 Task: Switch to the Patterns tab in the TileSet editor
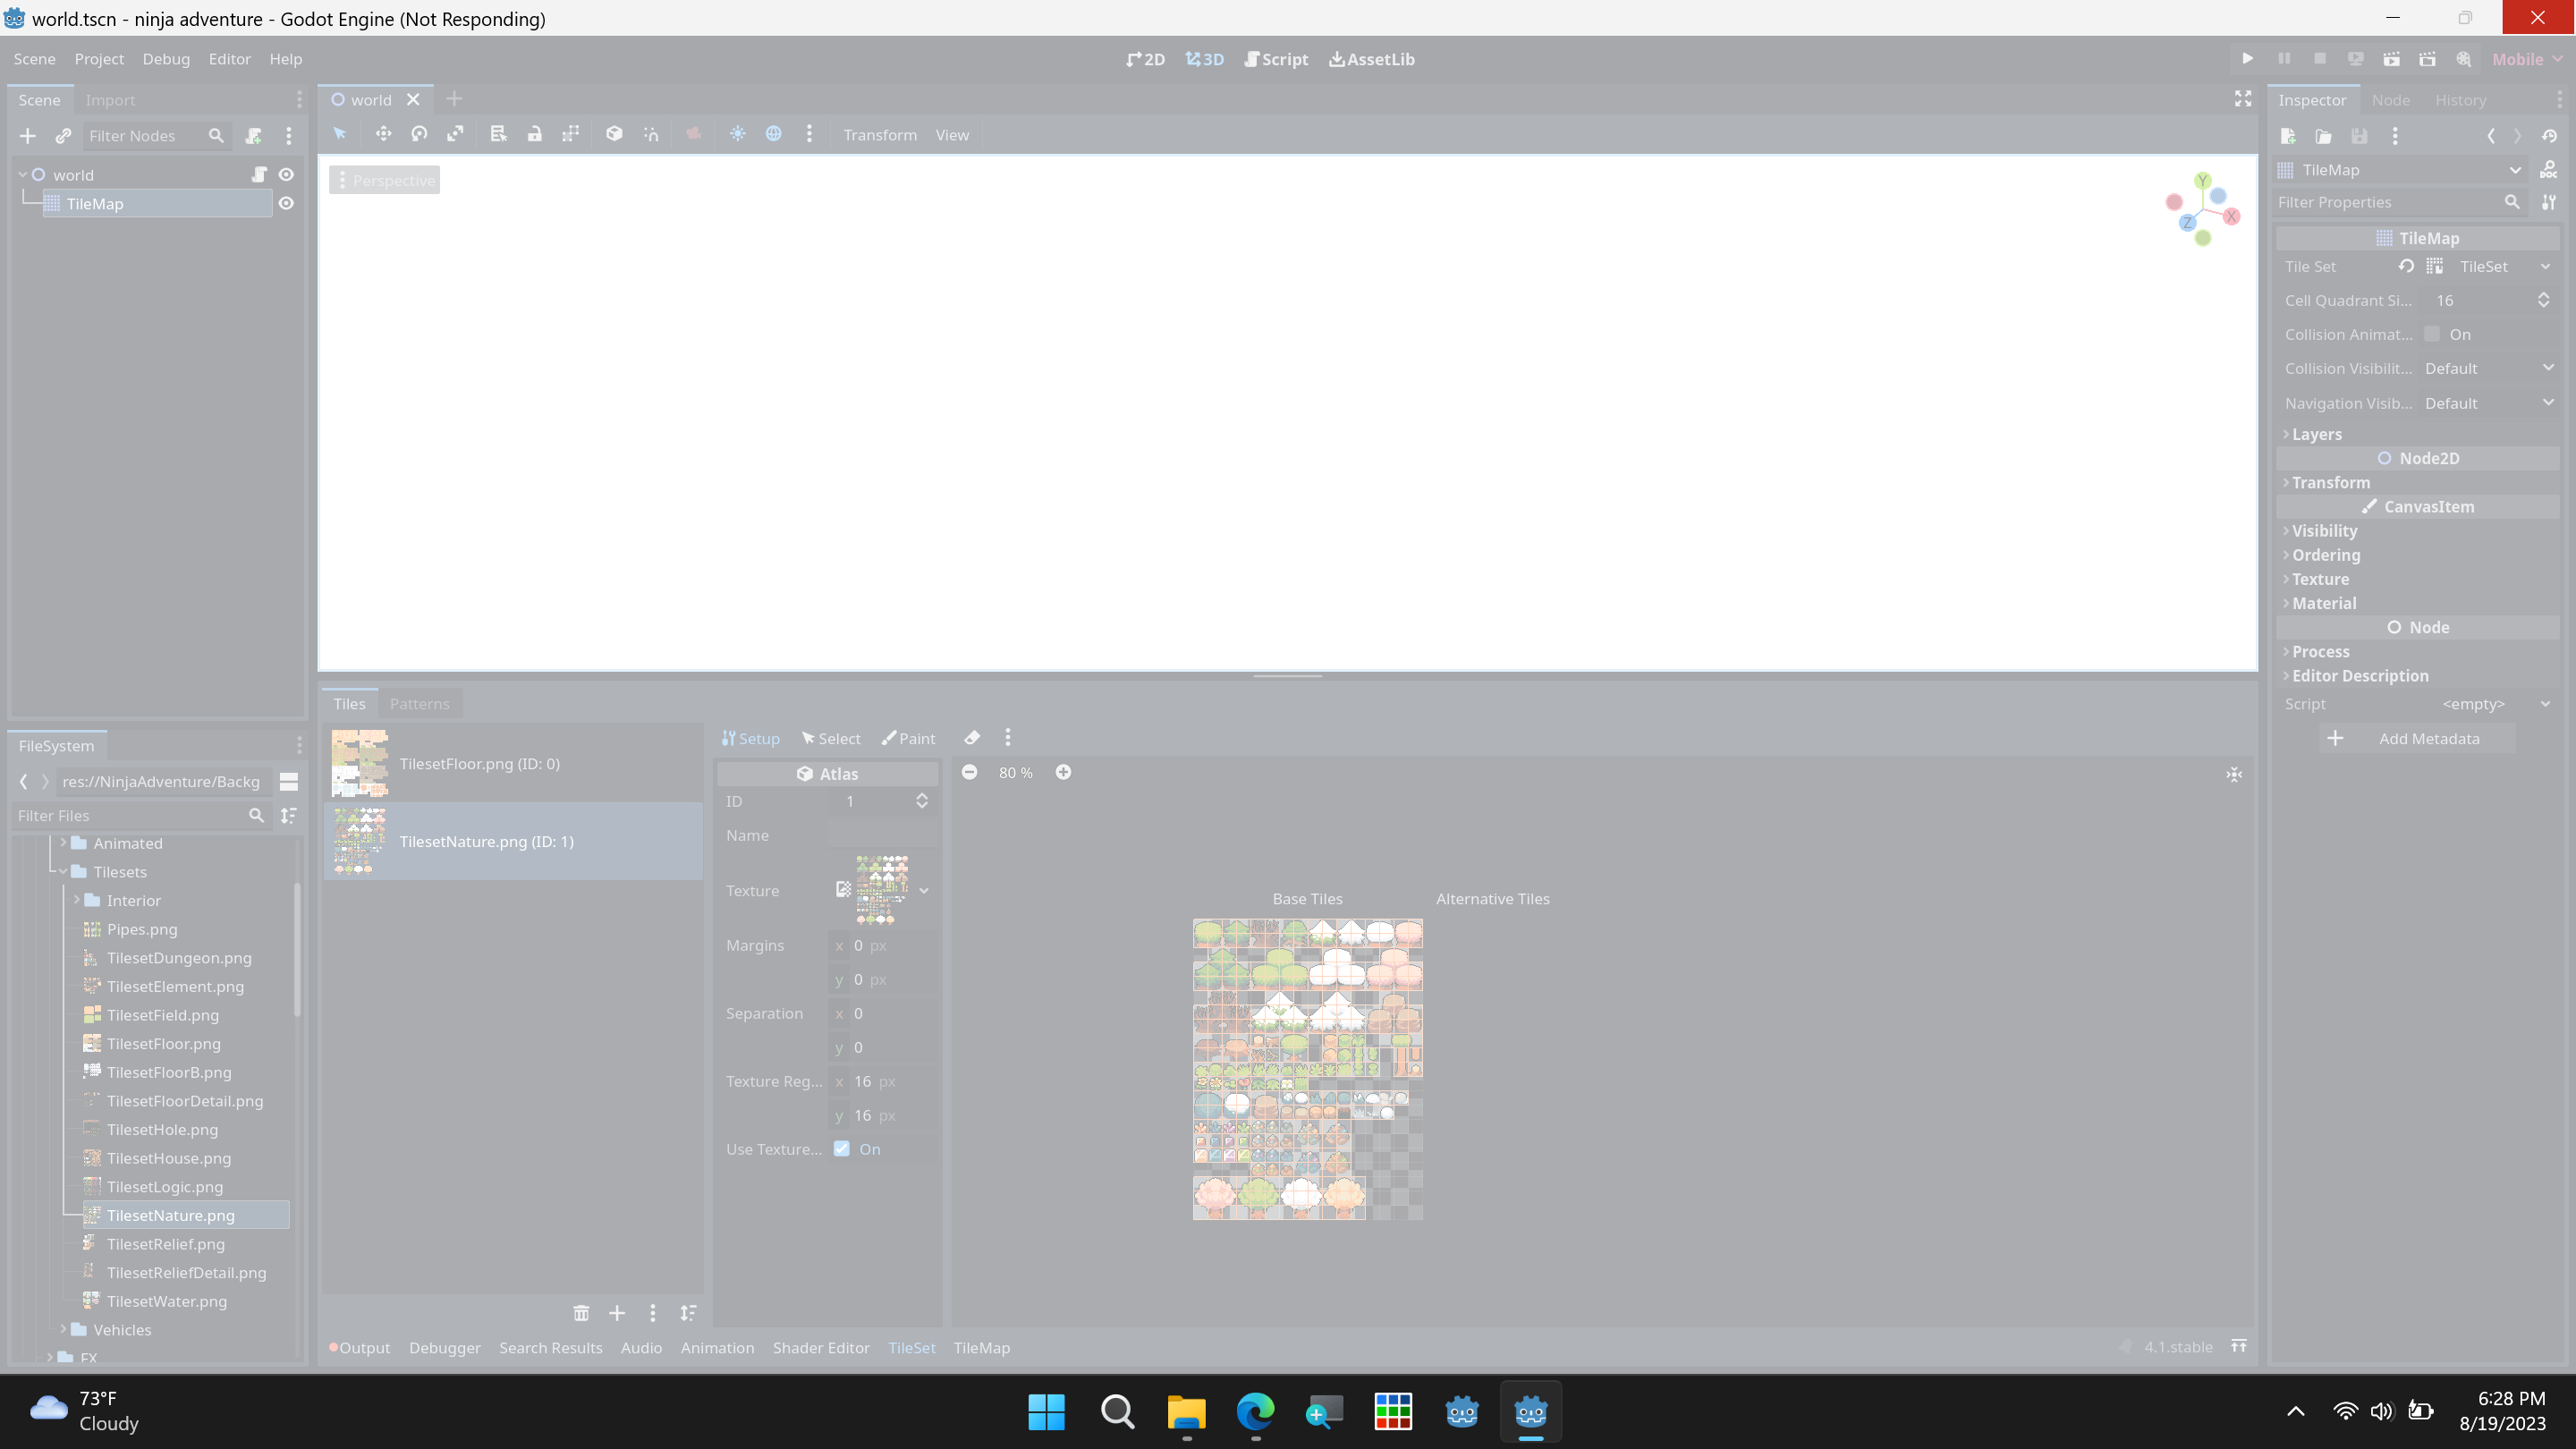pos(420,703)
